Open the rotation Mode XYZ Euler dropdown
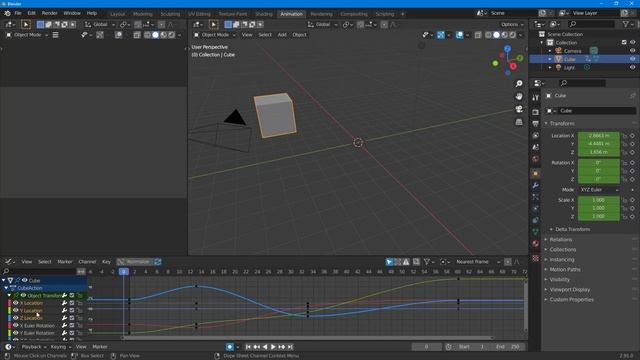This screenshot has width=640, height=360. 599,190
